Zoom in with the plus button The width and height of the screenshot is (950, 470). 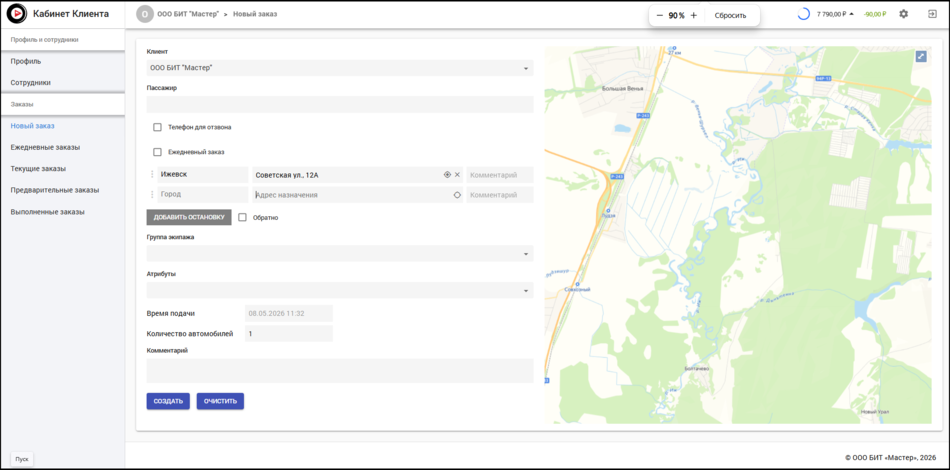tap(694, 15)
